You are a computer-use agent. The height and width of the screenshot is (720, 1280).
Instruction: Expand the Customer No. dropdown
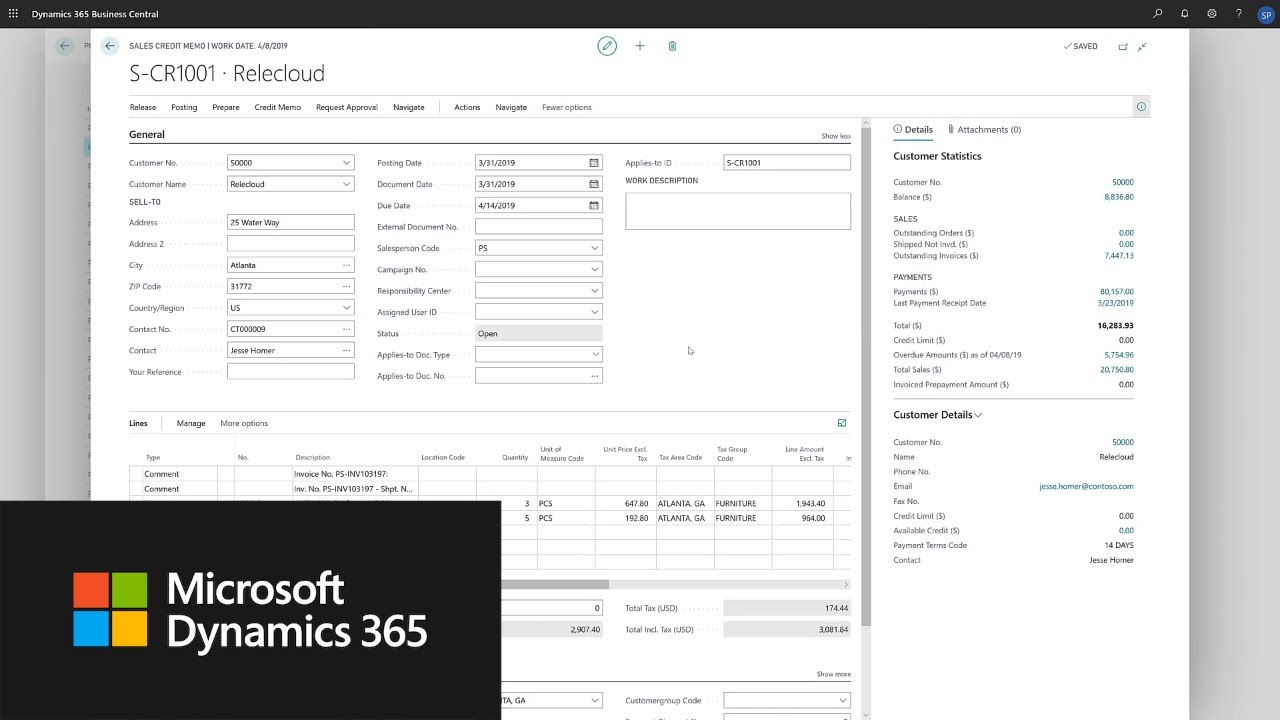pos(346,163)
